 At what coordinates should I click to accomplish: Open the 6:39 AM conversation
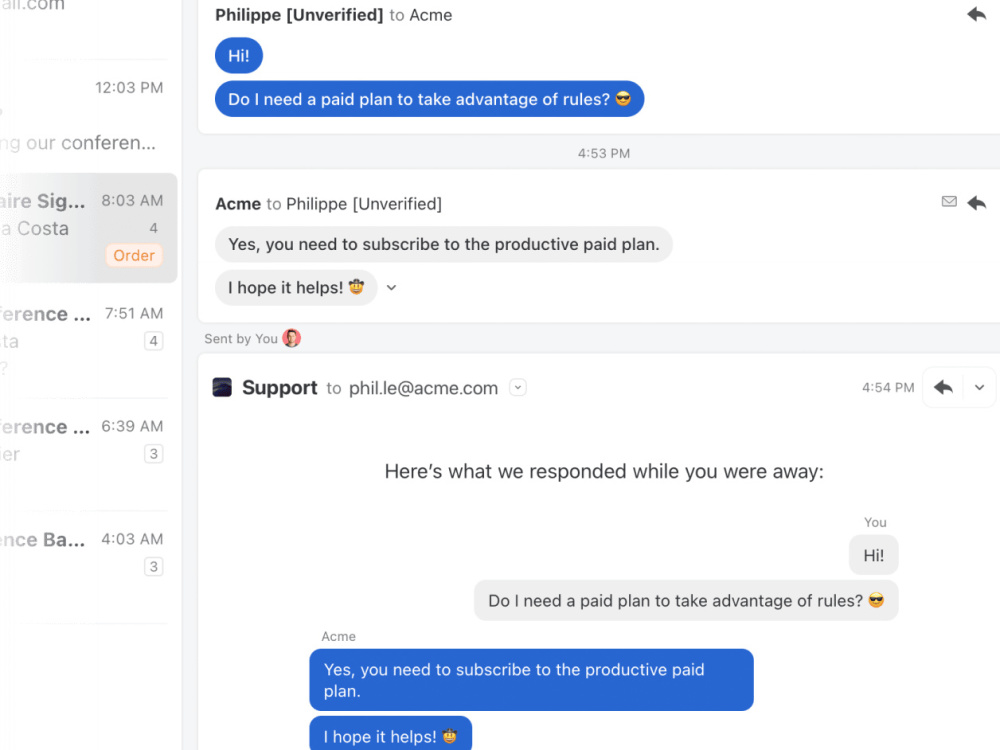point(88,453)
